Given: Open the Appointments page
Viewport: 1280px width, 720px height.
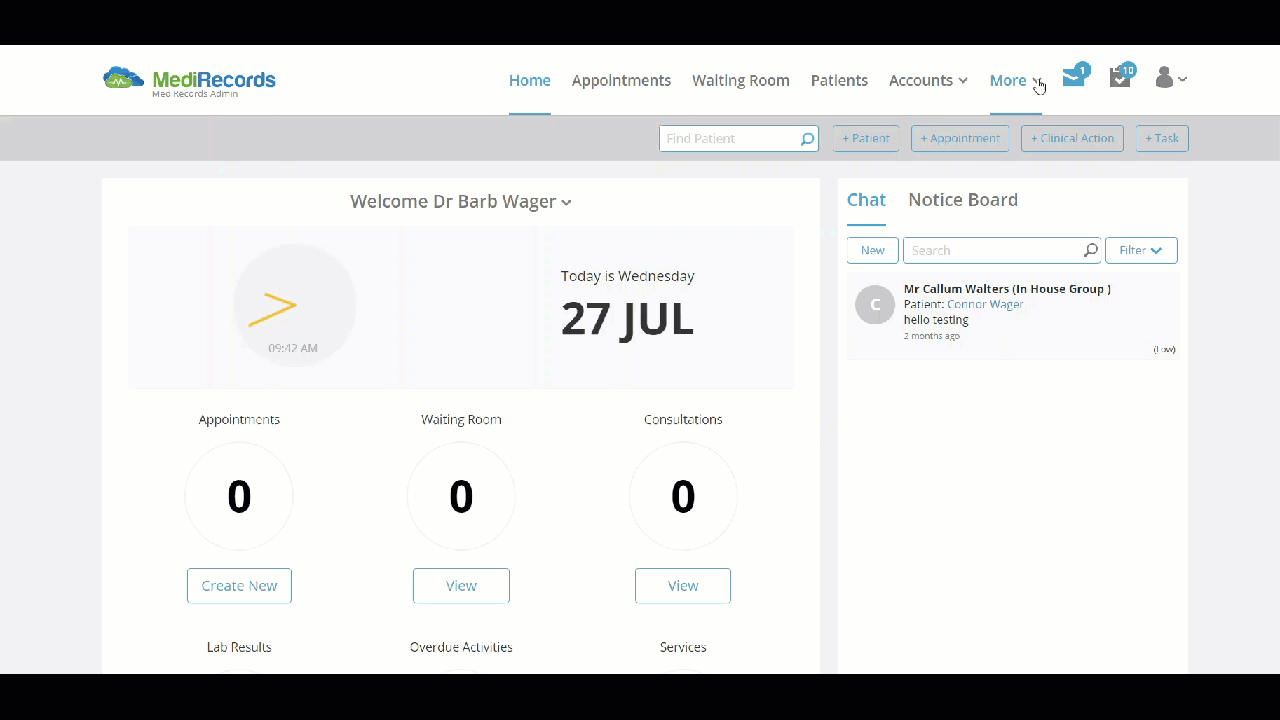Looking at the screenshot, I should tap(621, 80).
